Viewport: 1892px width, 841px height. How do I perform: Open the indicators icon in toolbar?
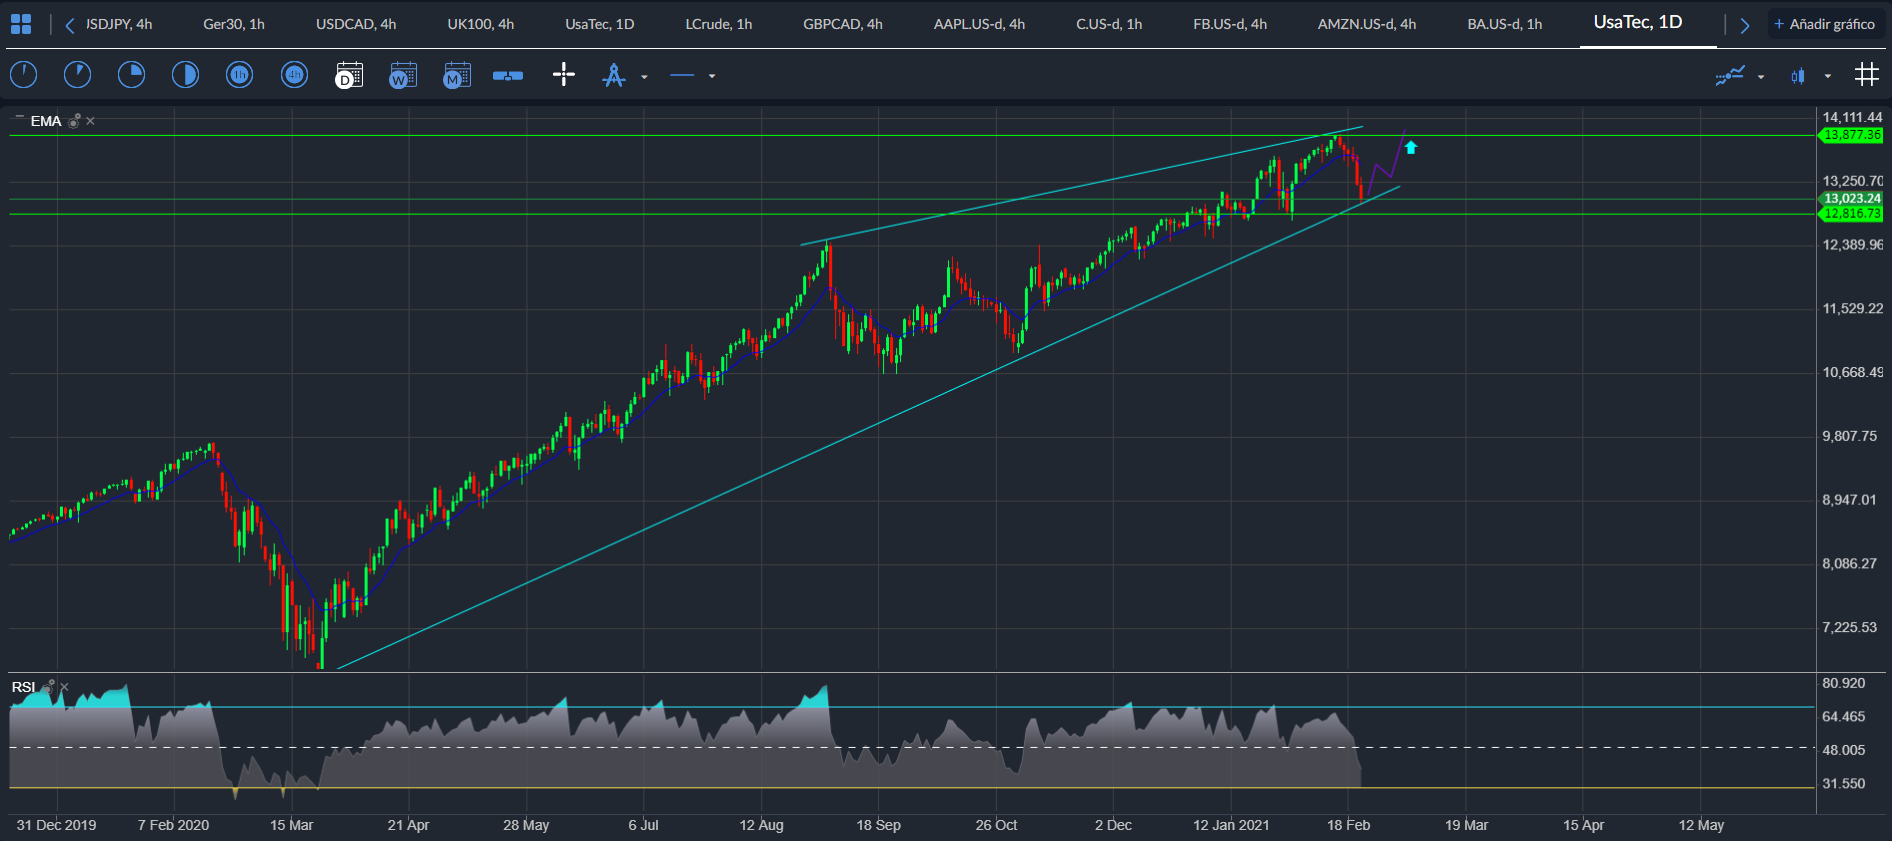click(x=1730, y=75)
